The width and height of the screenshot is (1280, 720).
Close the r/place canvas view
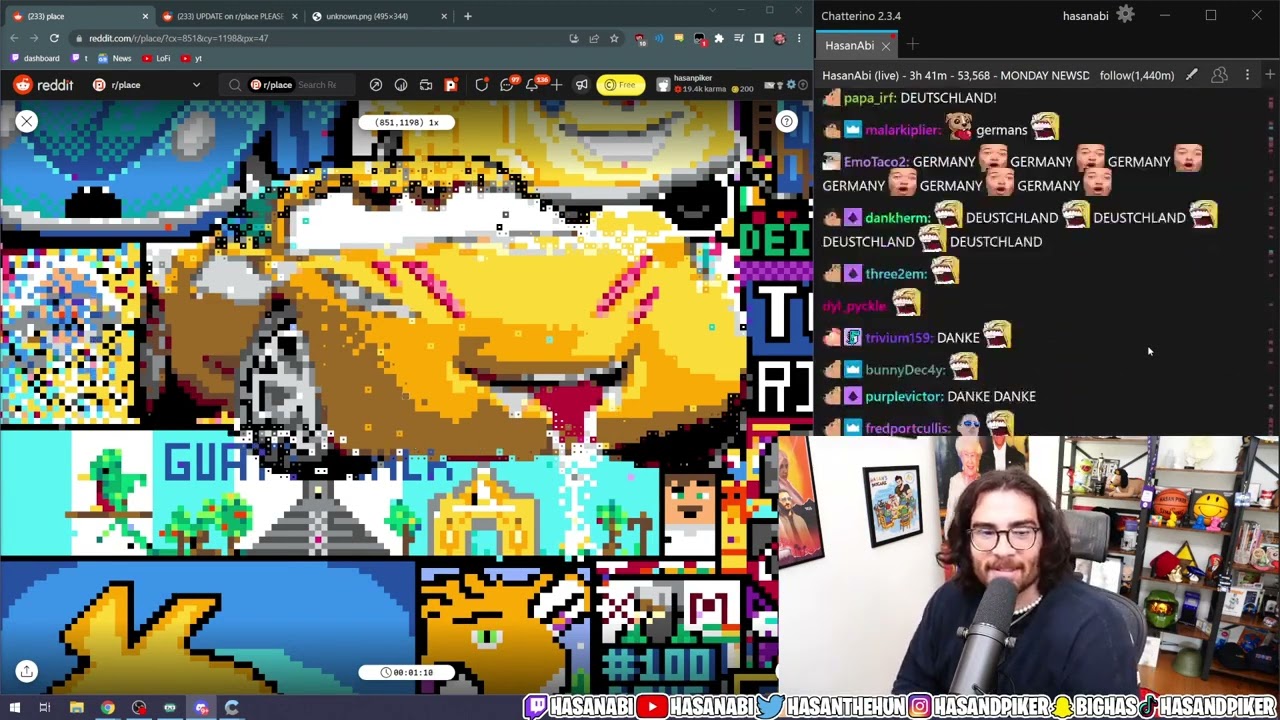tap(26, 121)
